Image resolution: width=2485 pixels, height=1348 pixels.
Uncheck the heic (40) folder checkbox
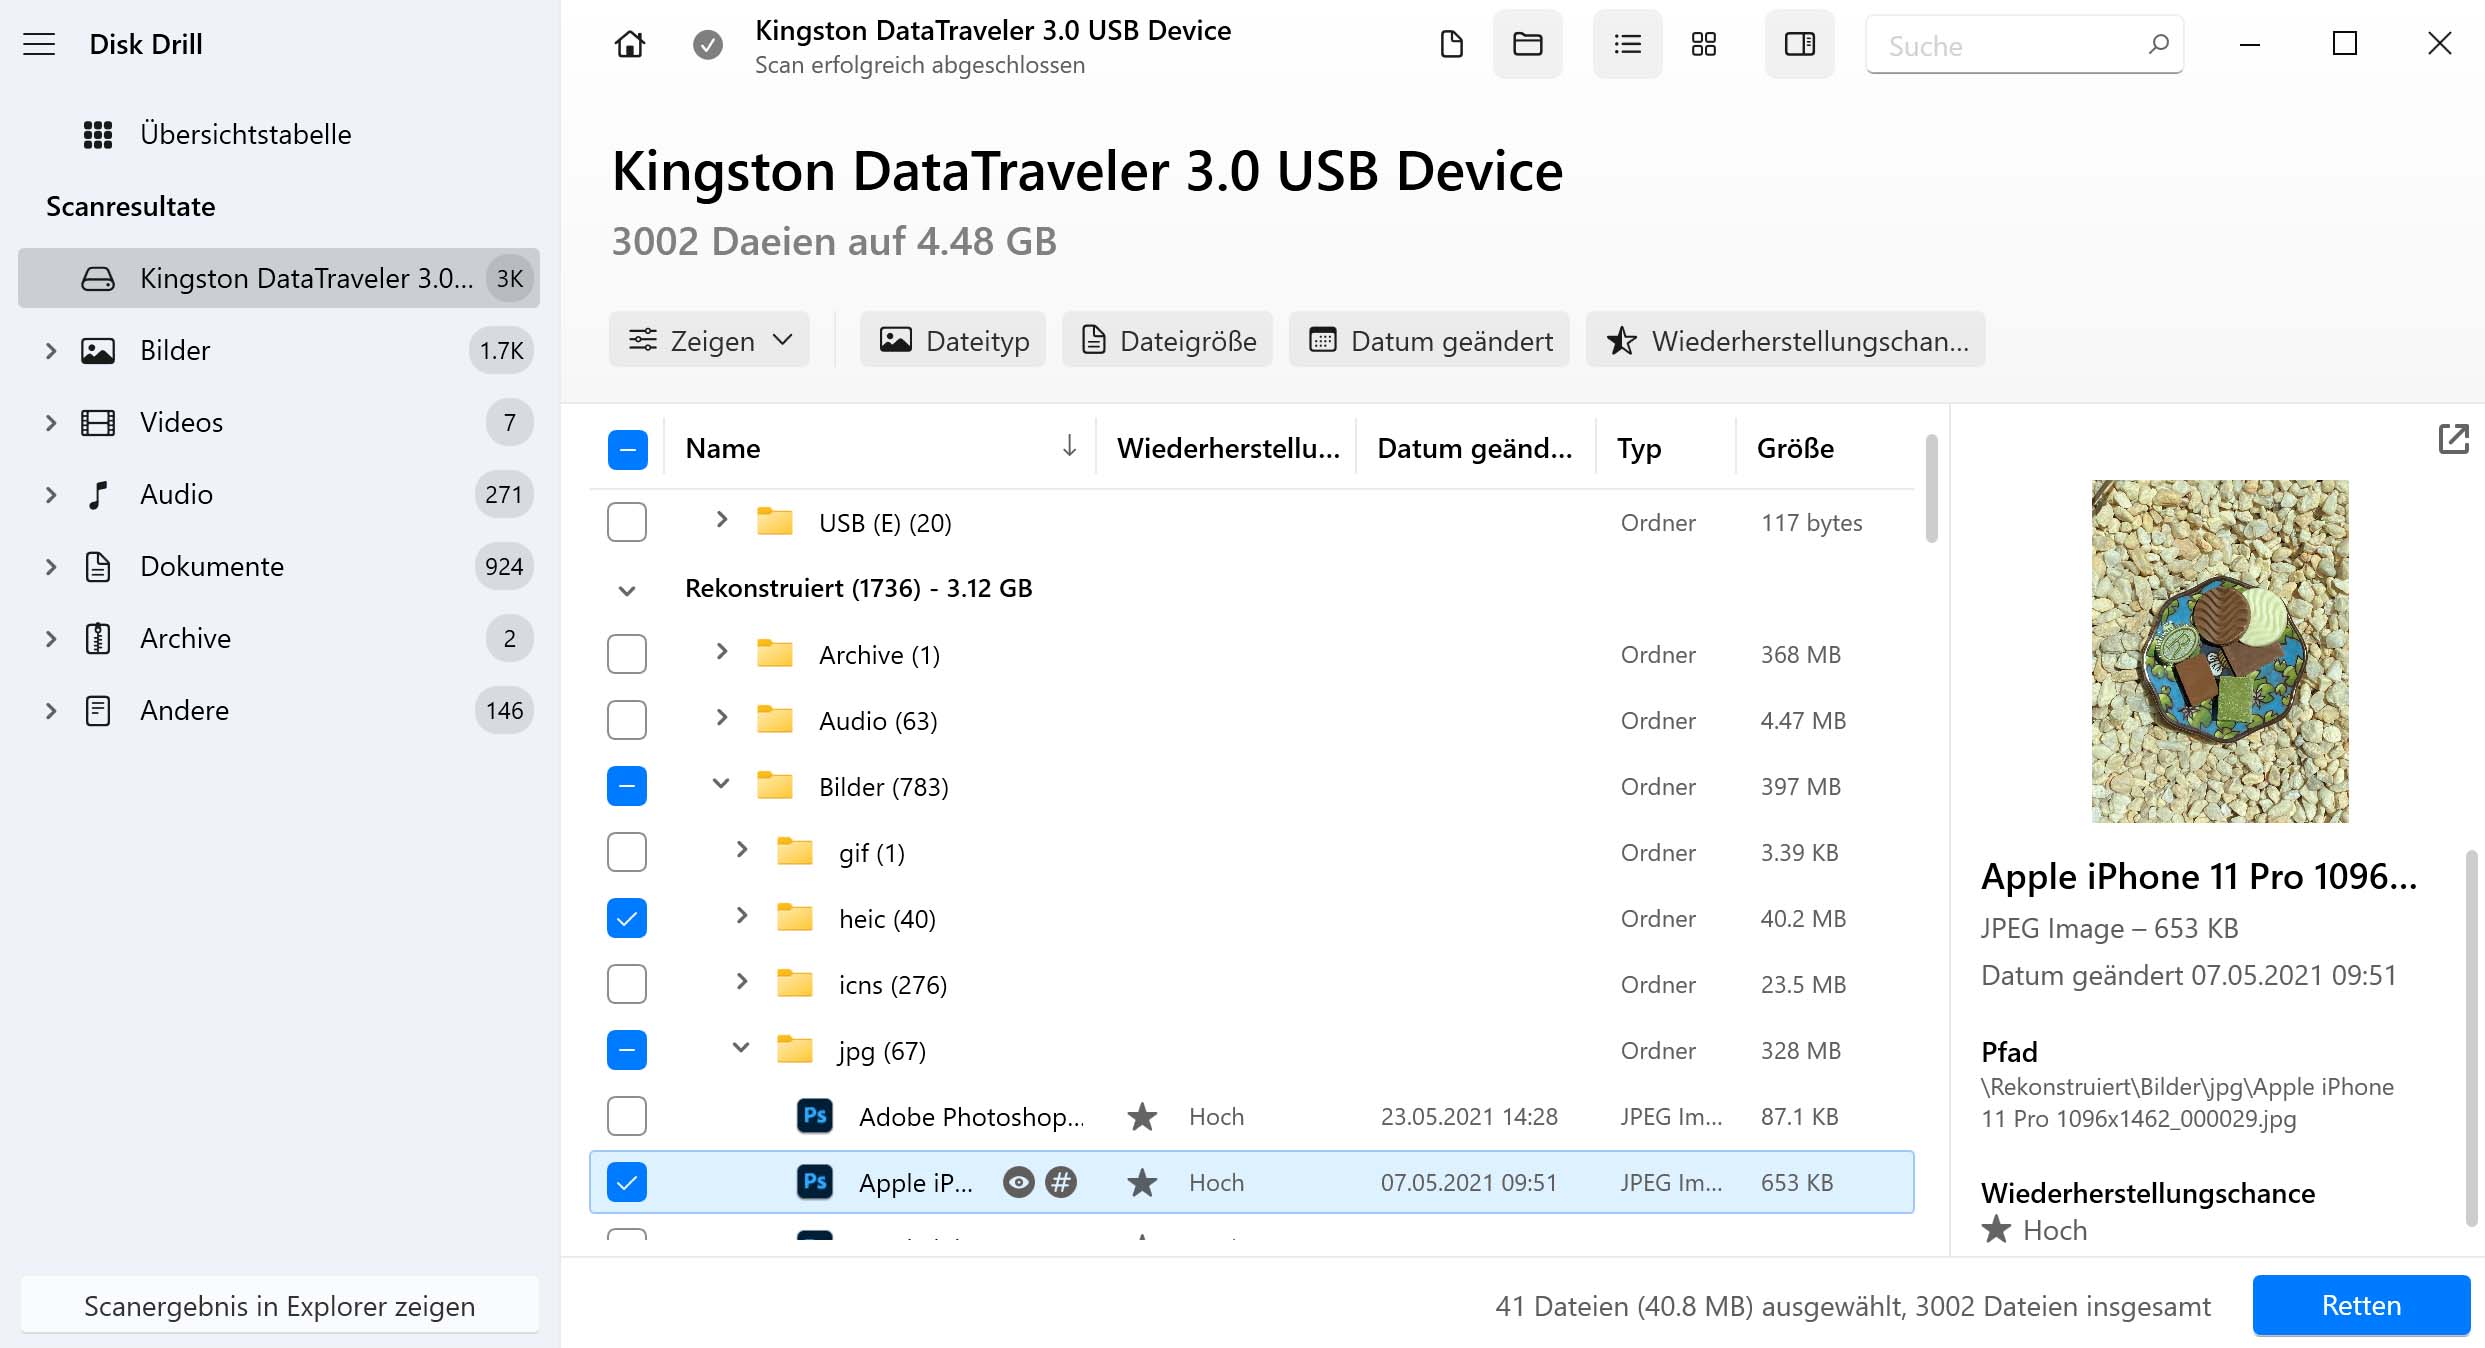(x=627, y=918)
